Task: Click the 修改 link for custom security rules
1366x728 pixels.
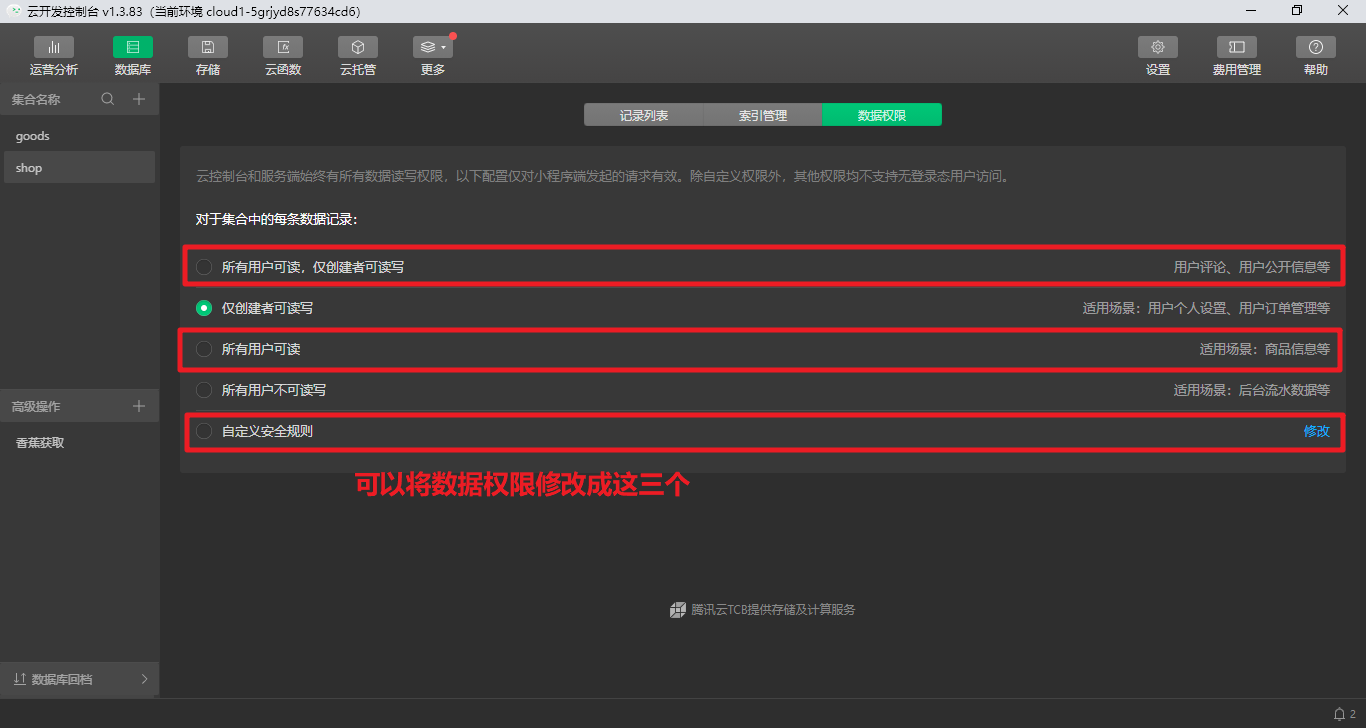Action: [x=1317, y=431]
